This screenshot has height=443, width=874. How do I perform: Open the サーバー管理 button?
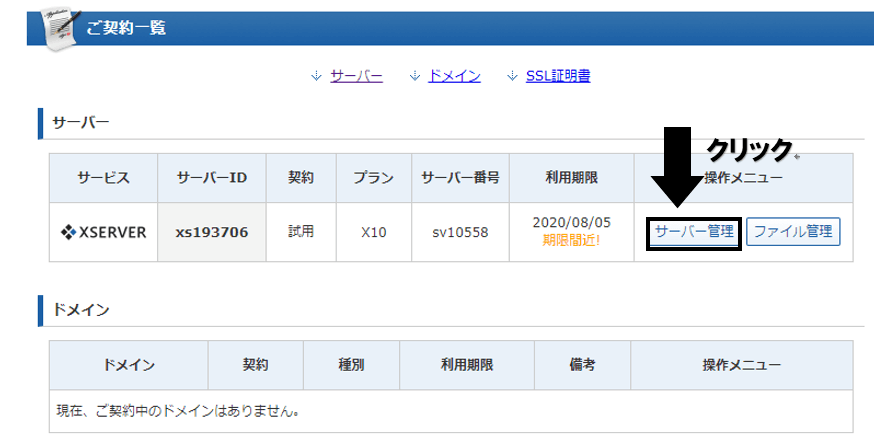[x=694, y=232]
